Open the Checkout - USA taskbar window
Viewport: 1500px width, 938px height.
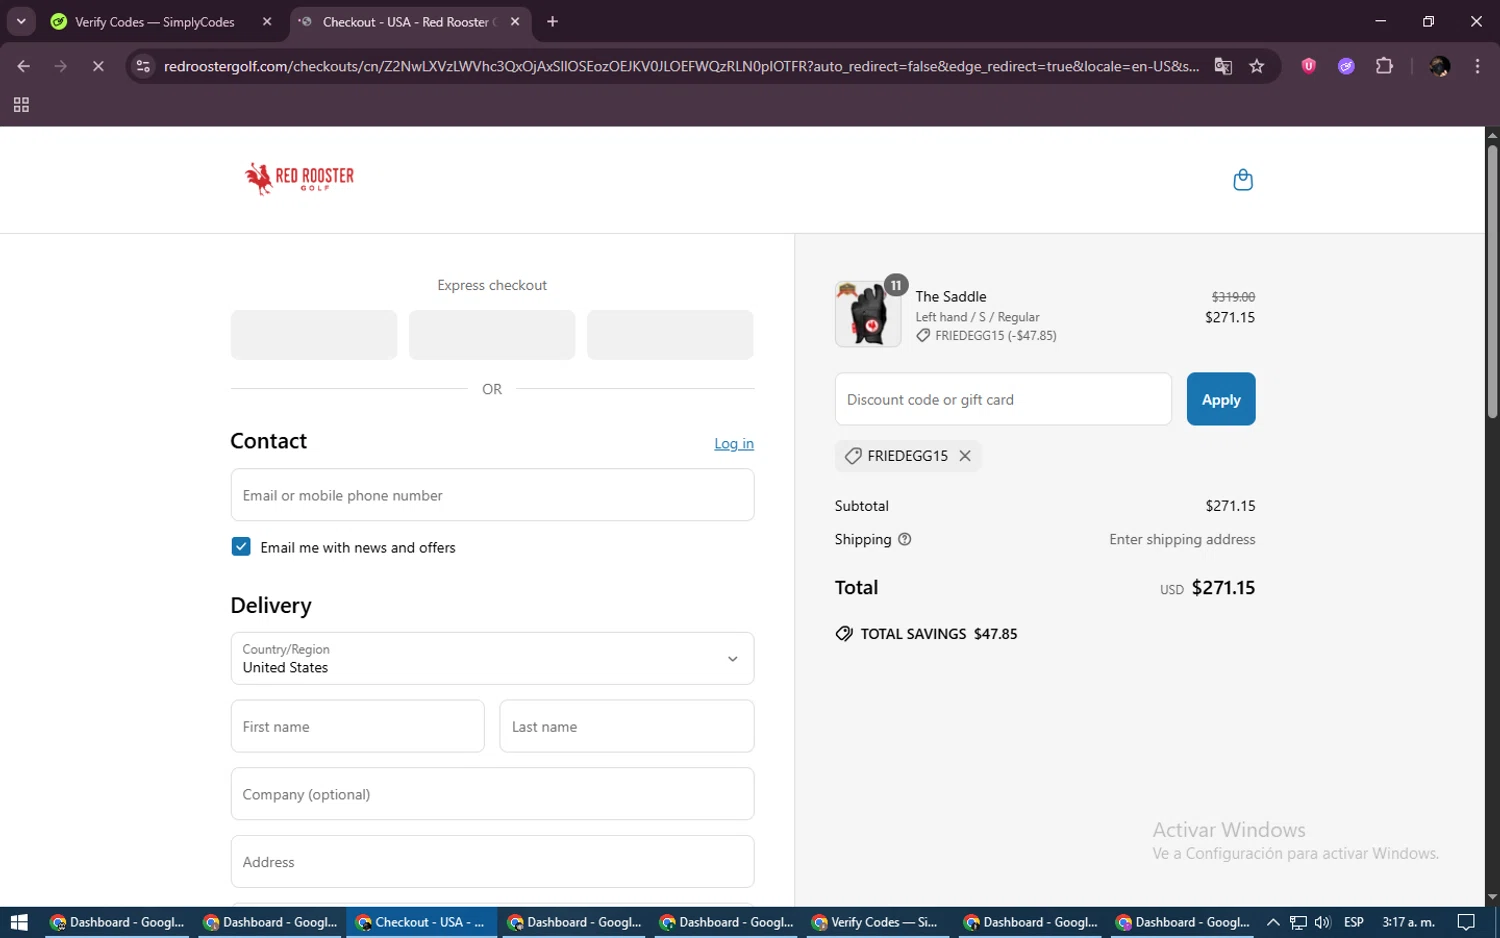421,922
